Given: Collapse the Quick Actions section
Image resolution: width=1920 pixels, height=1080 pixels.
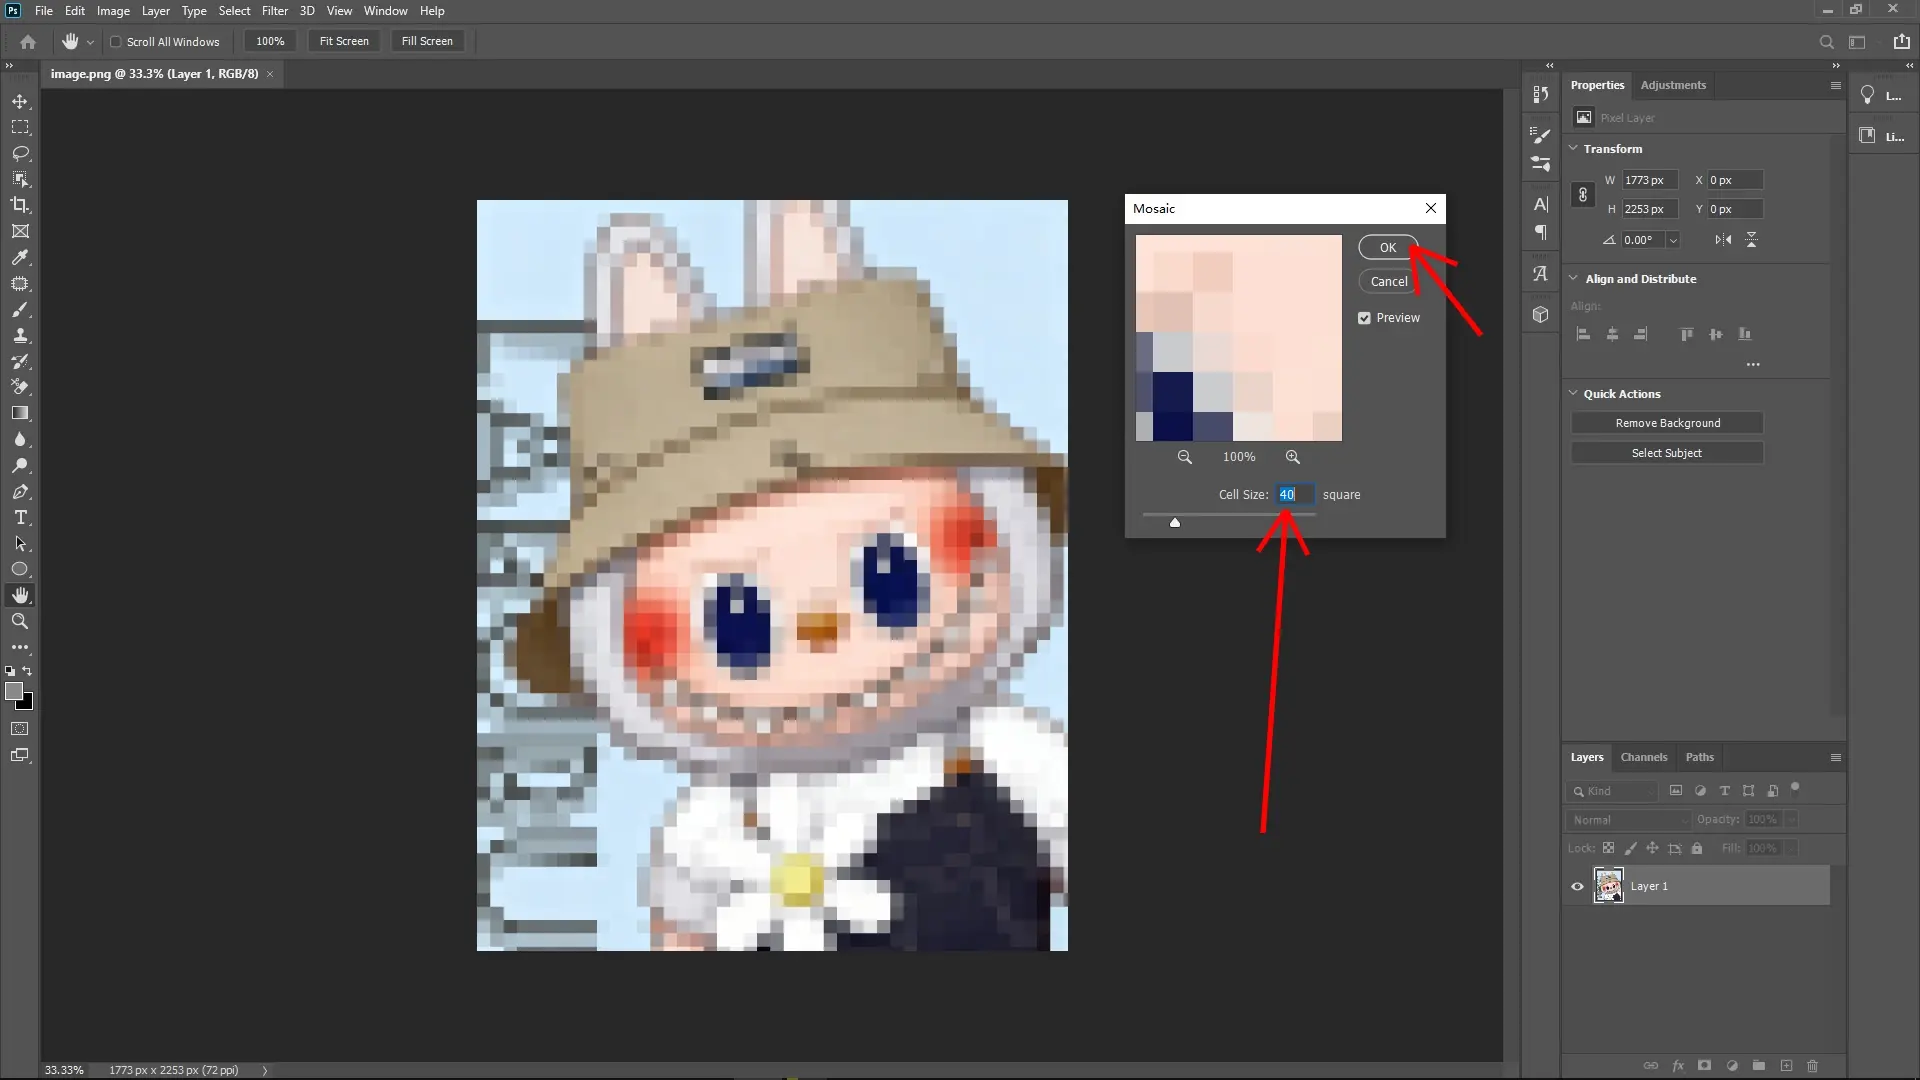Looking at the screenshot, I should (x=1573, y=393).
